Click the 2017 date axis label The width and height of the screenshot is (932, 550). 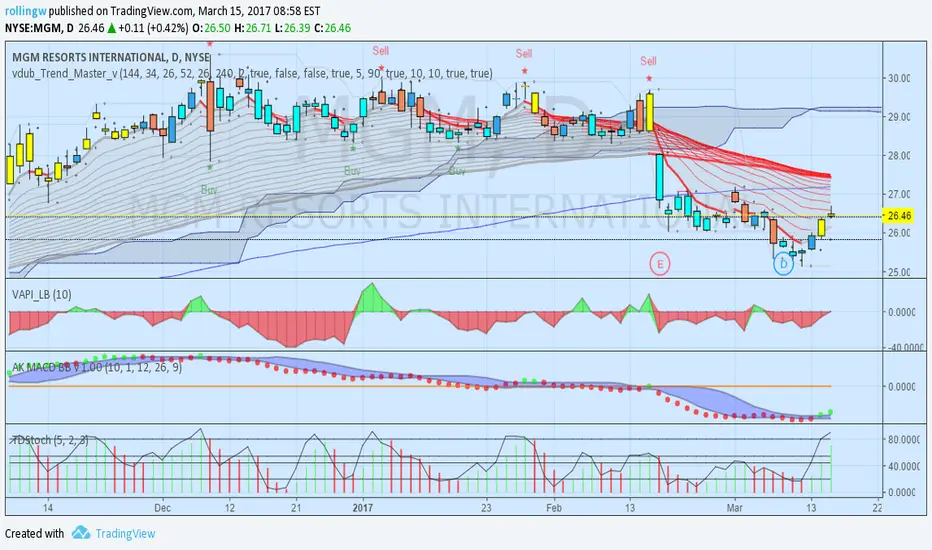pyautogui.click(x=363, y=508)
